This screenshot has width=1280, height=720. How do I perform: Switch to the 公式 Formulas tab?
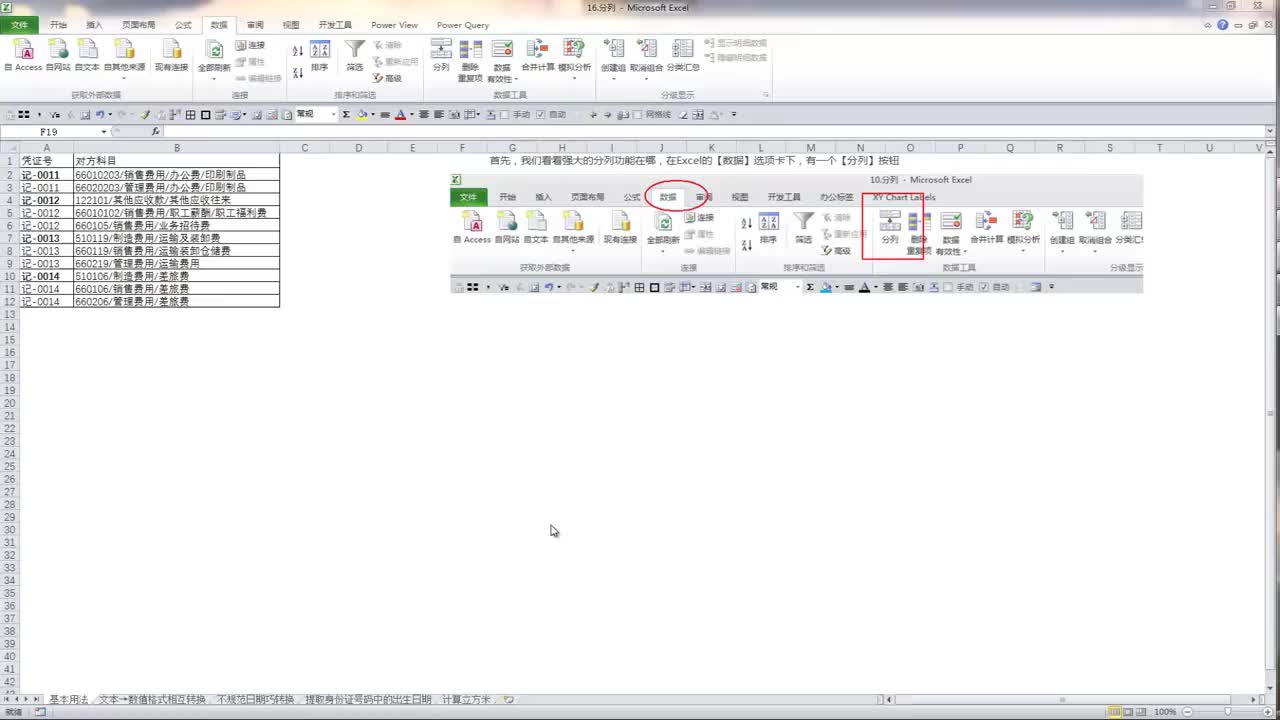[x=183, y=25]
